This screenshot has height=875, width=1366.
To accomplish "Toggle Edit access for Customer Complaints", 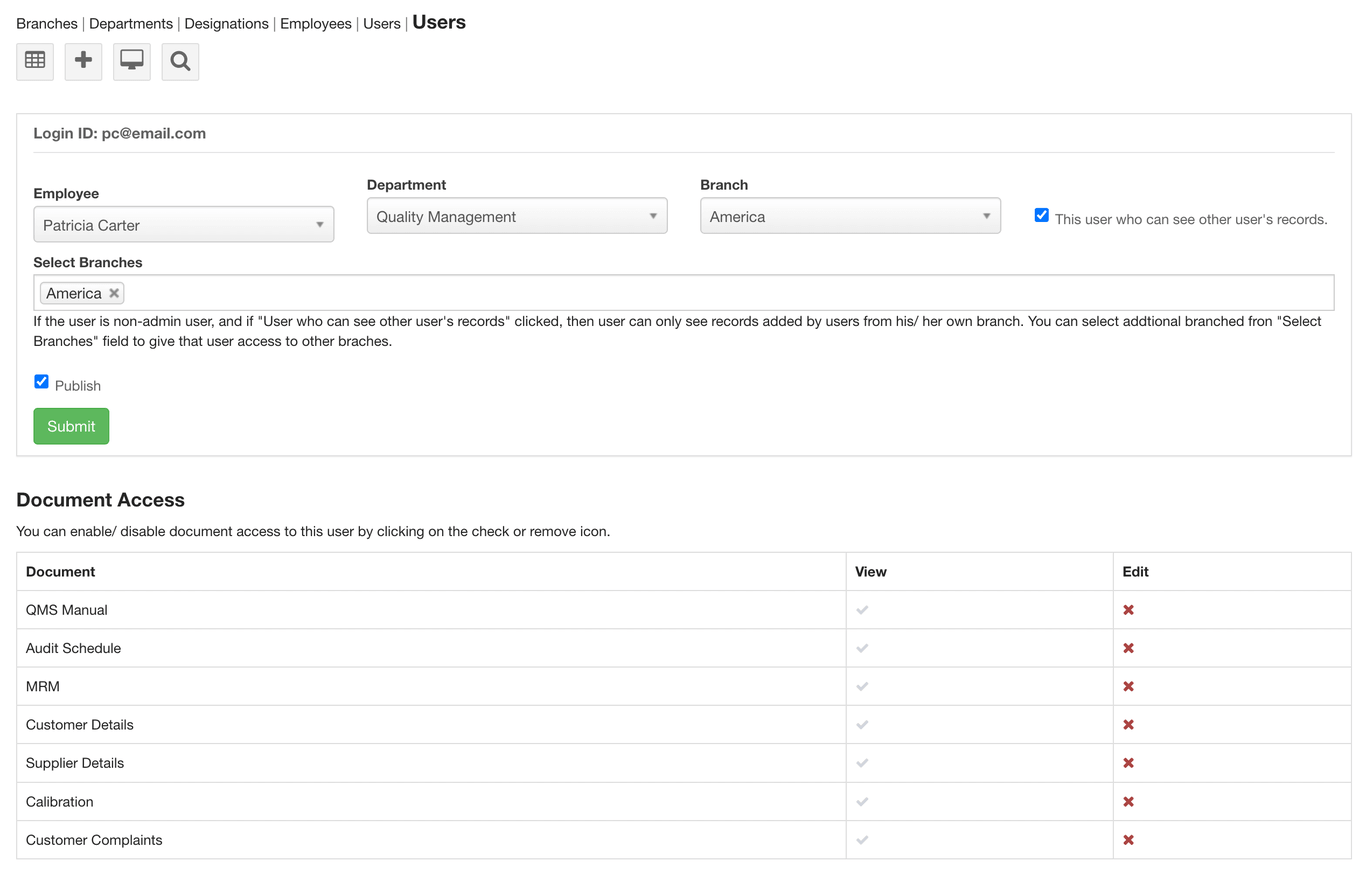I will [x=1128, y=840].
